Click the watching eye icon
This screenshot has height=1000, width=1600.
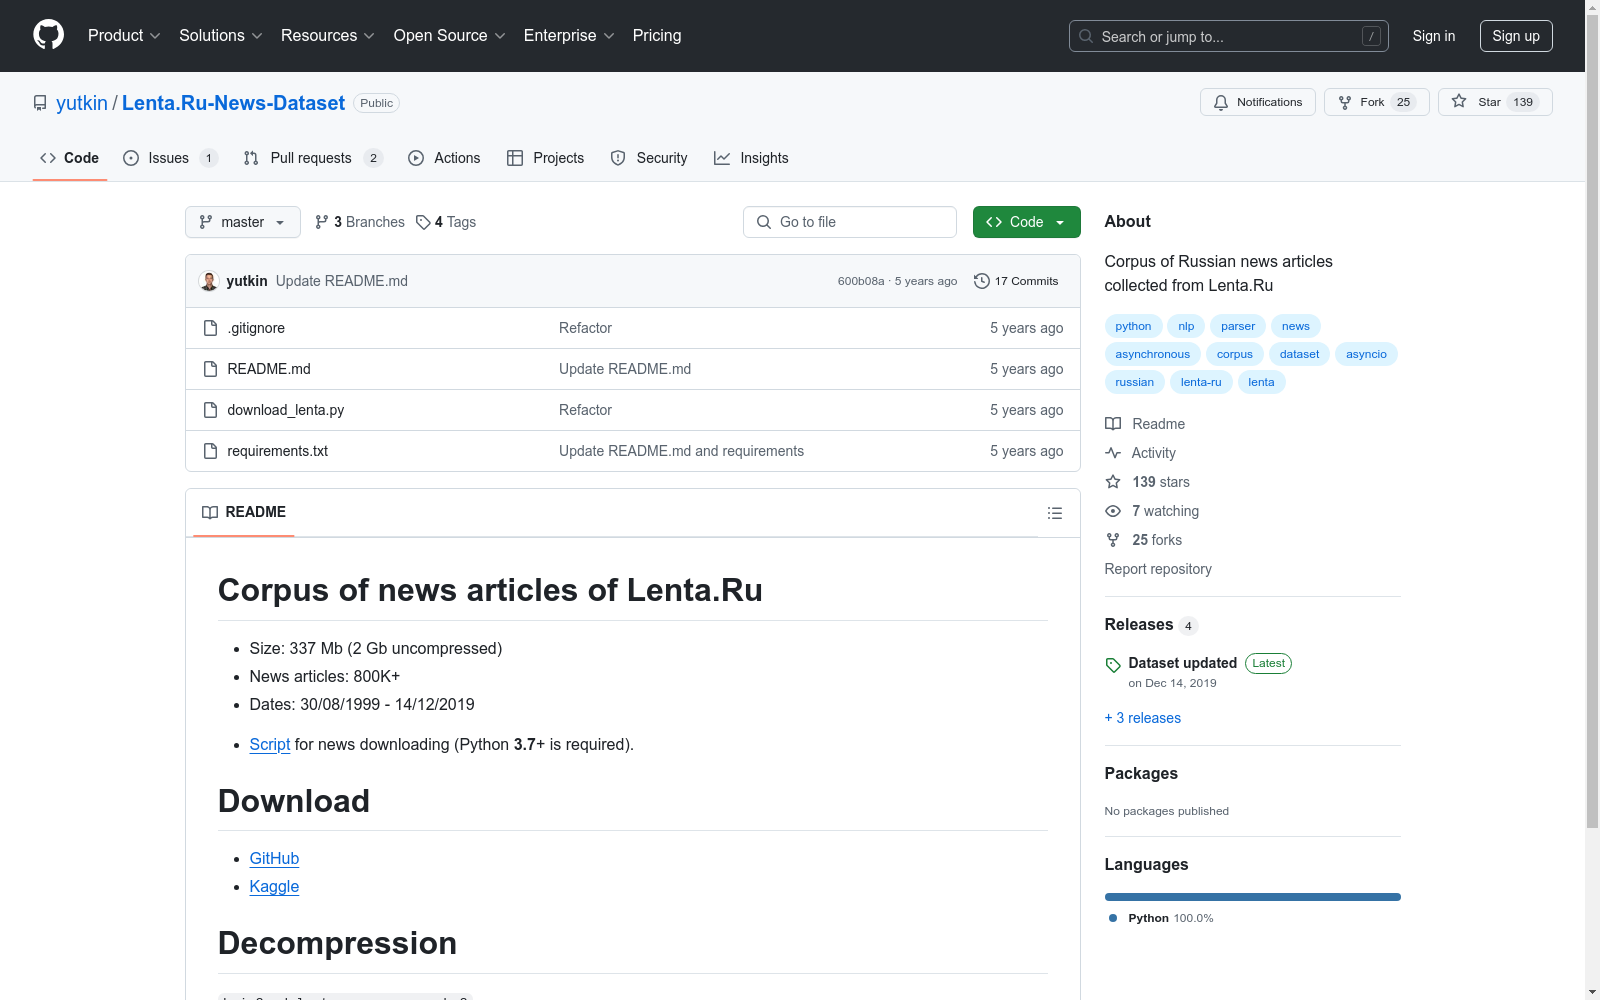(1113, 511)
